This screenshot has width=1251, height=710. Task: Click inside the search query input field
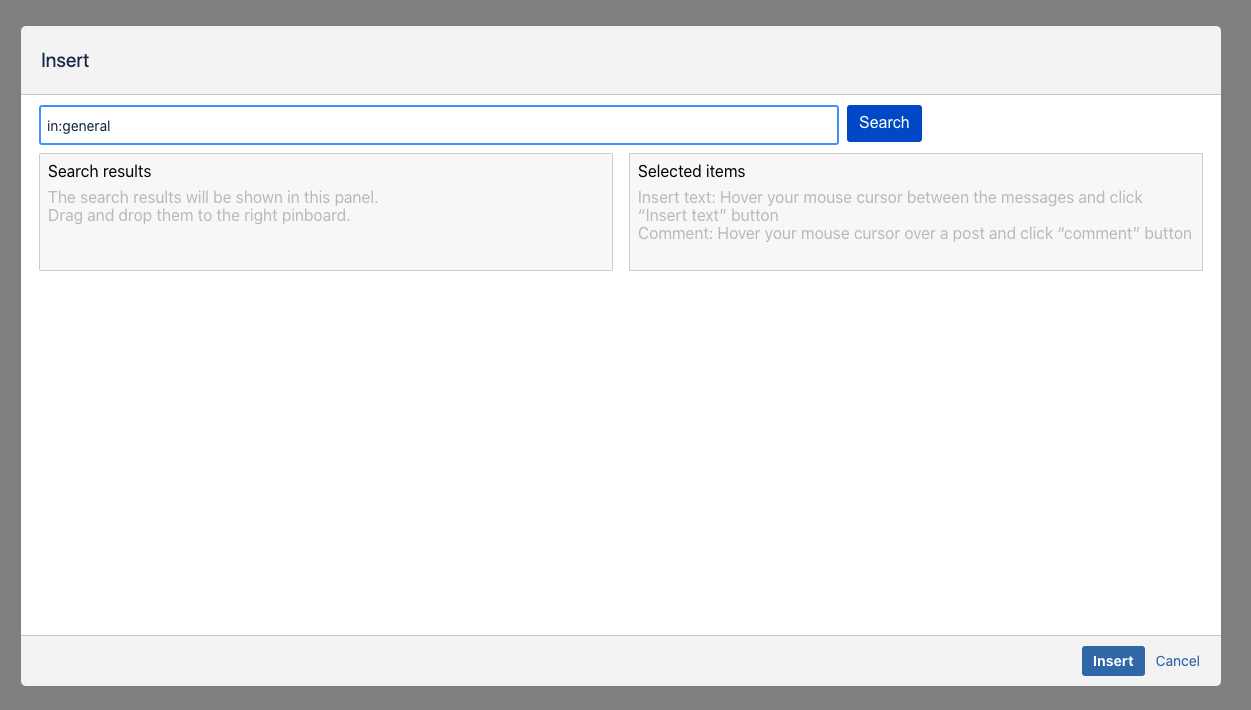point(438,125)
